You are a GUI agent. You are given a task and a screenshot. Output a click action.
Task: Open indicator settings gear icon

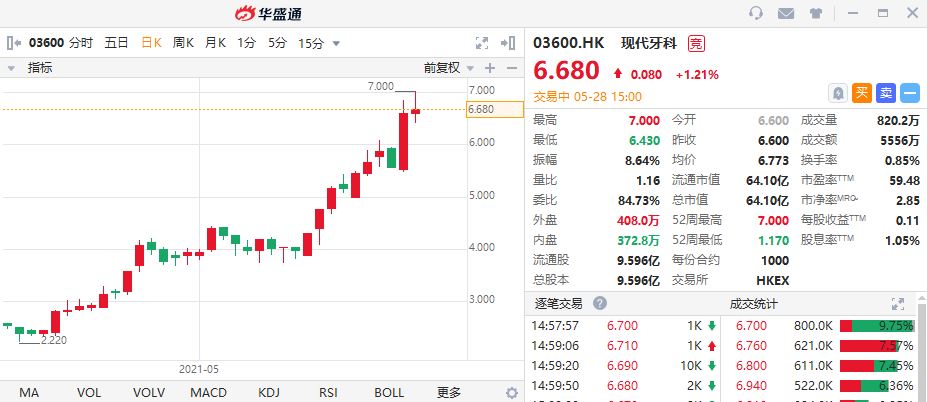pos(512,393)
